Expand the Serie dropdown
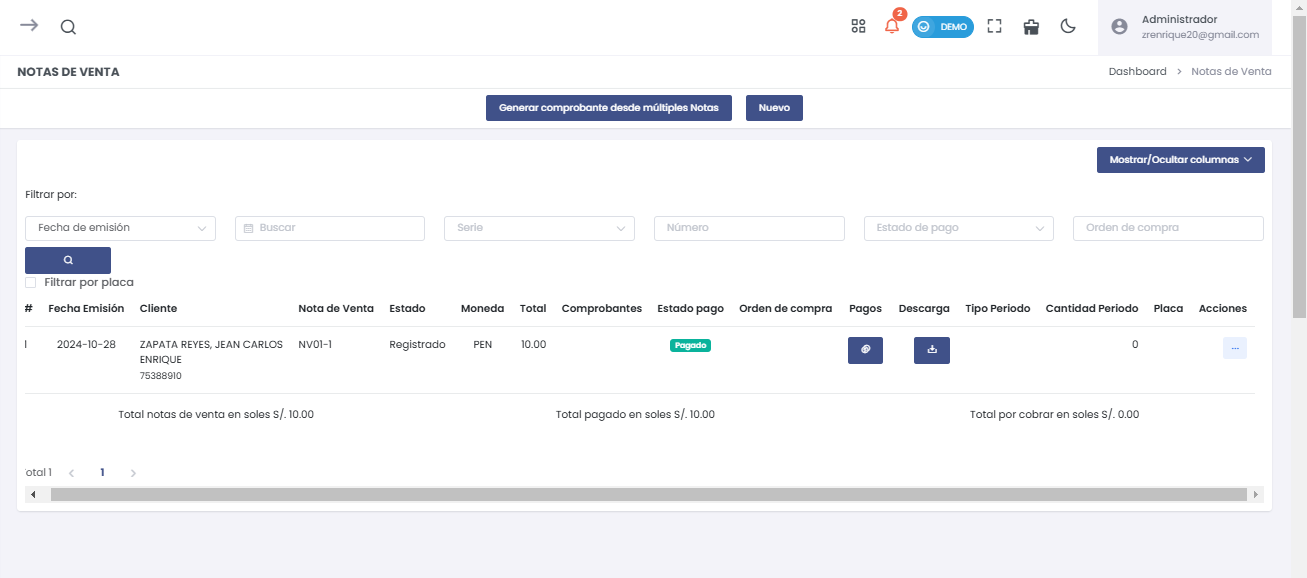This screenshot has width=1307, height=578. (x=539, y=228)
